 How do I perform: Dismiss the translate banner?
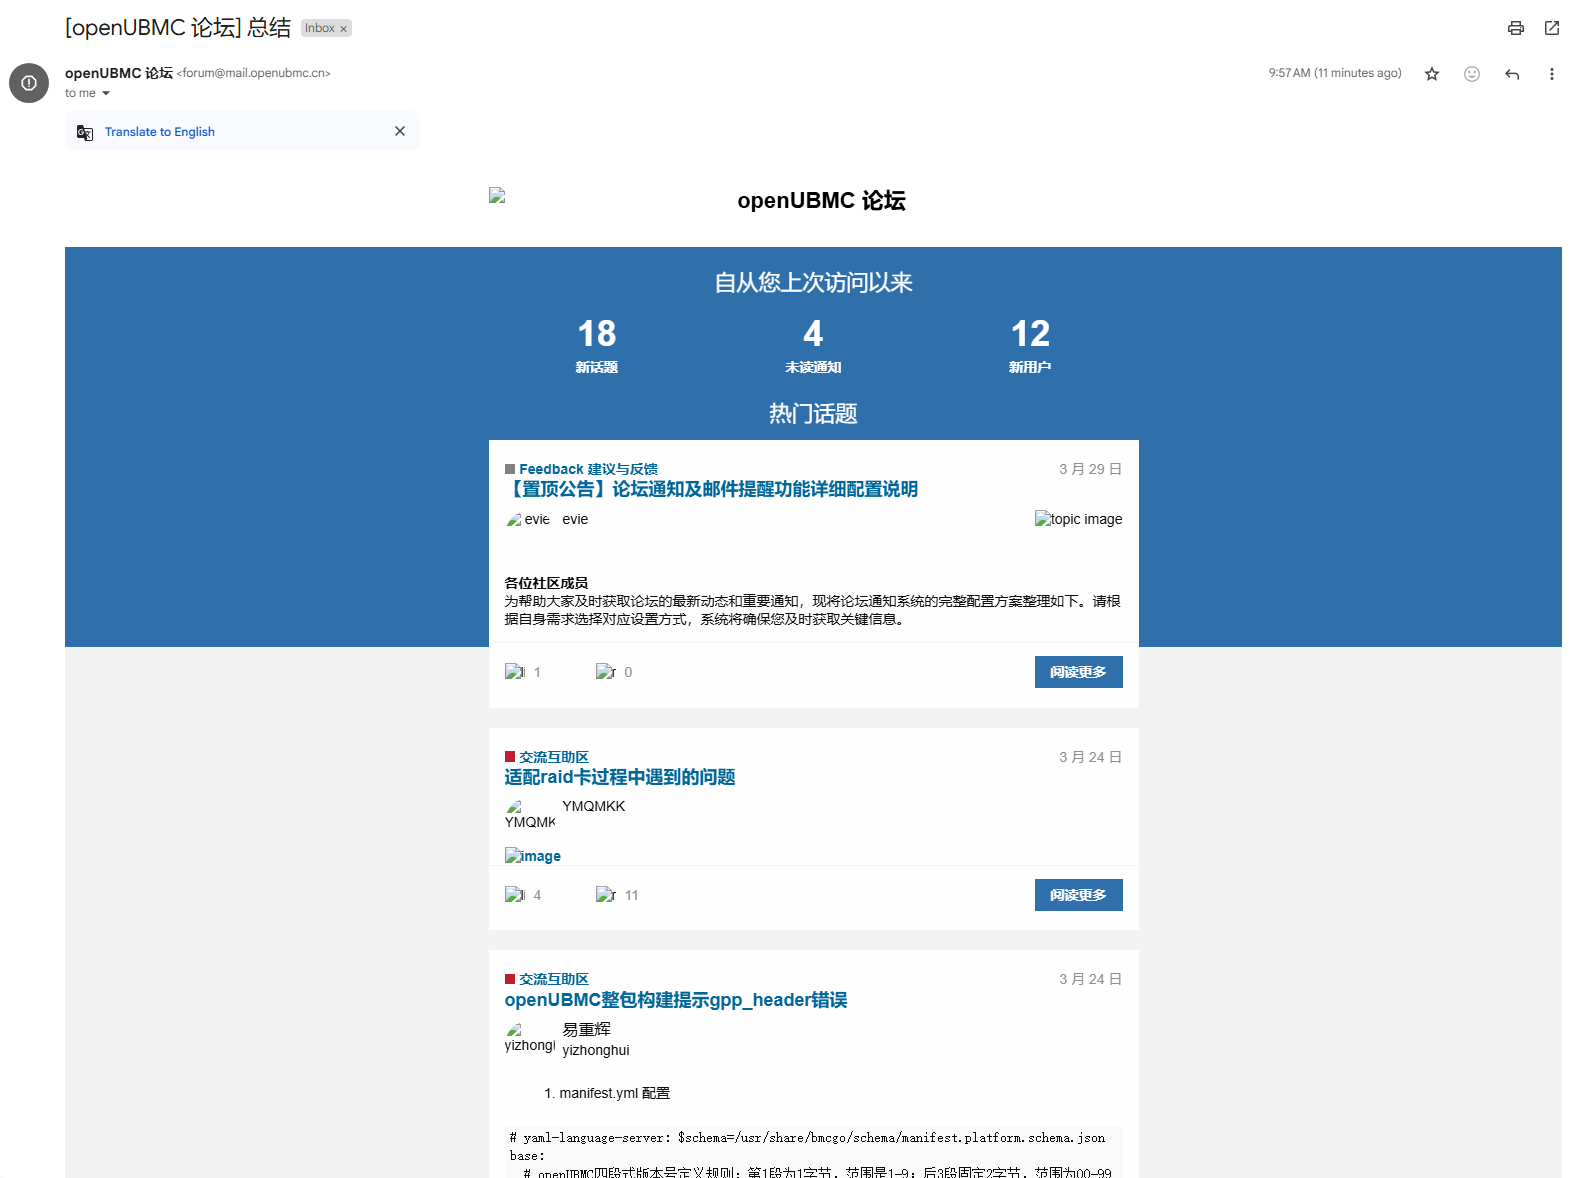tap(399, 131)
